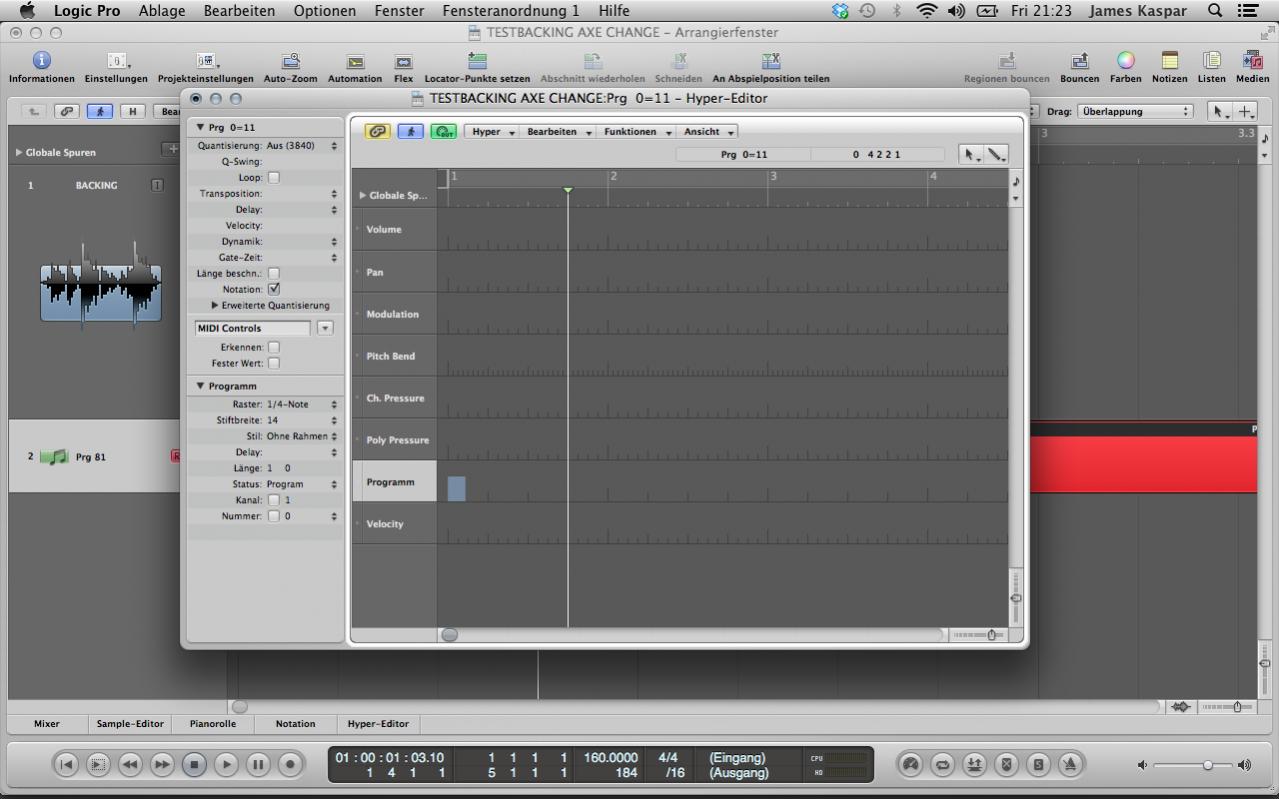Click the Arrange window link button
The height and width of the screenshot is (799, 1279).
click(67, 112)
